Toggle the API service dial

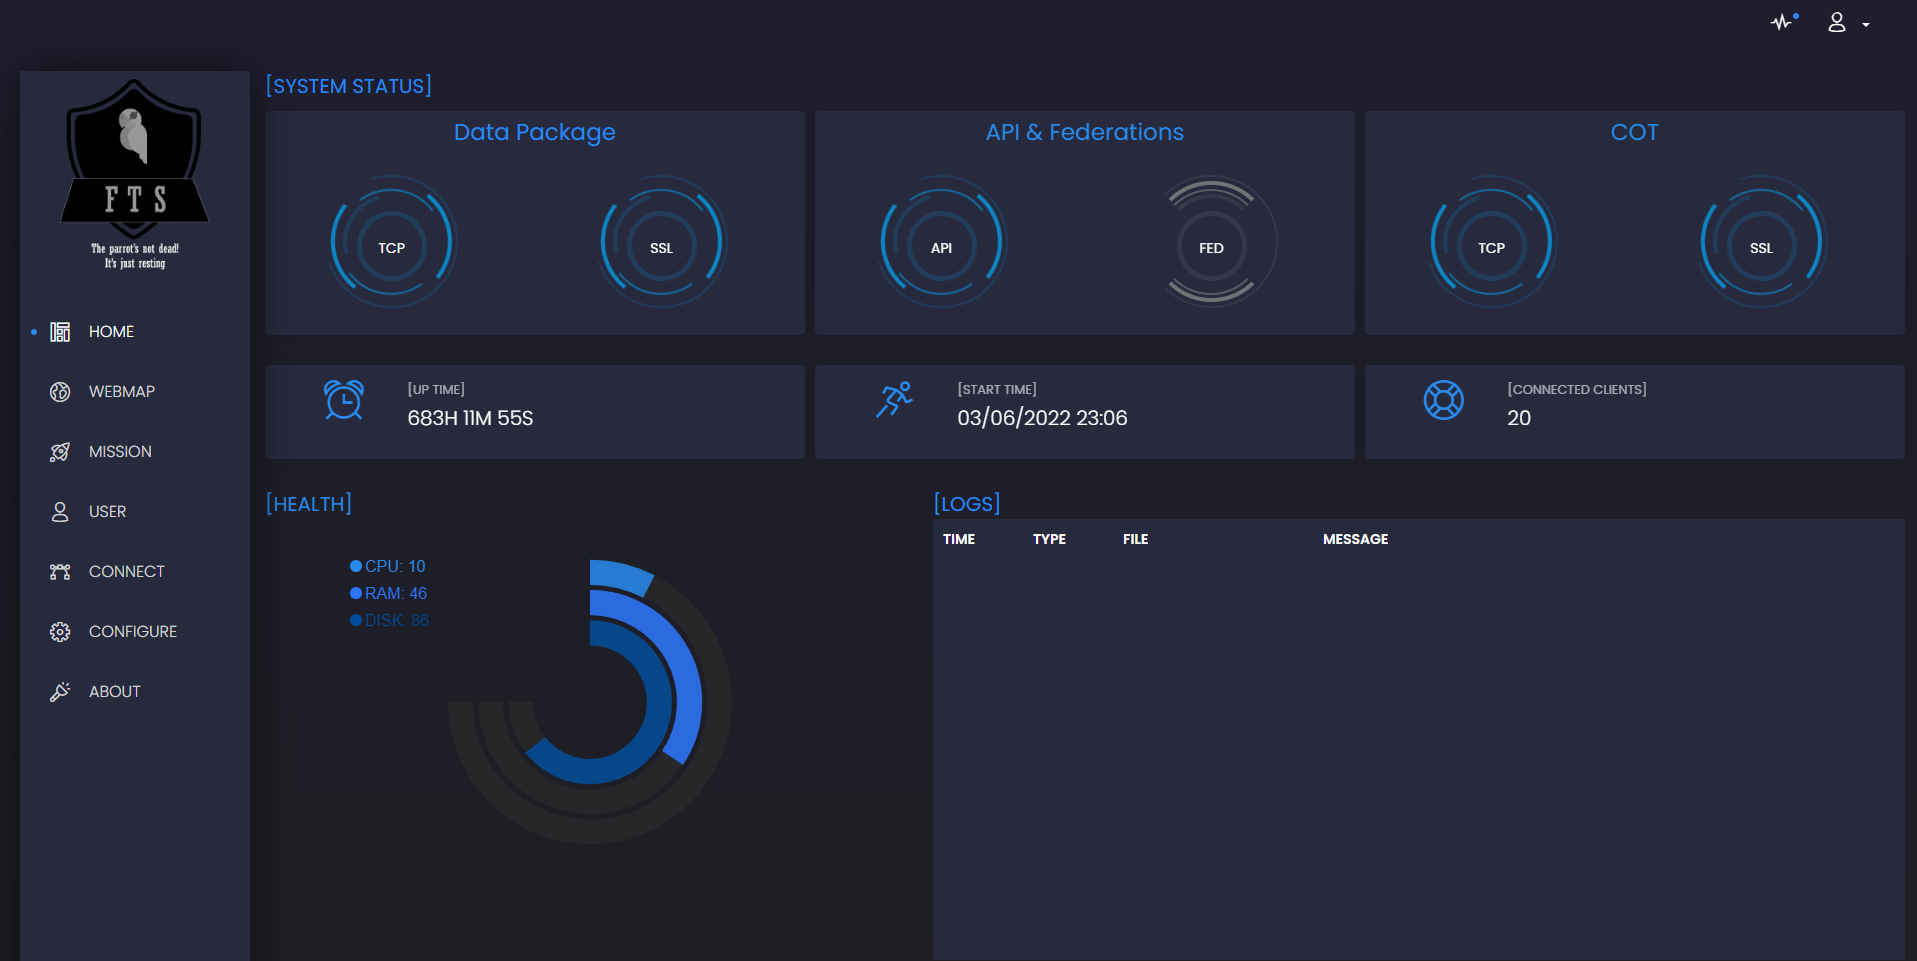[x=942, y=243]
